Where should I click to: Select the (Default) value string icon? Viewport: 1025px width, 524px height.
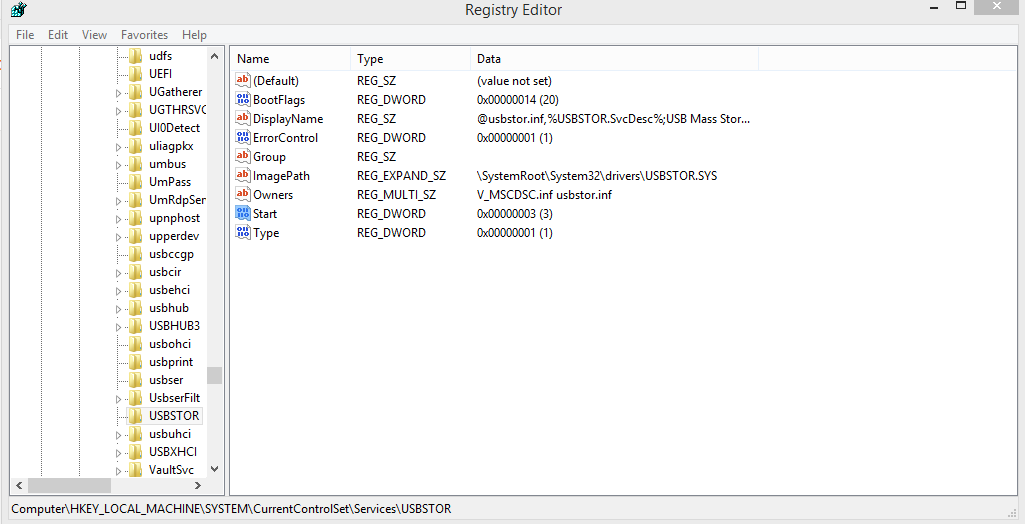(243, 80)
